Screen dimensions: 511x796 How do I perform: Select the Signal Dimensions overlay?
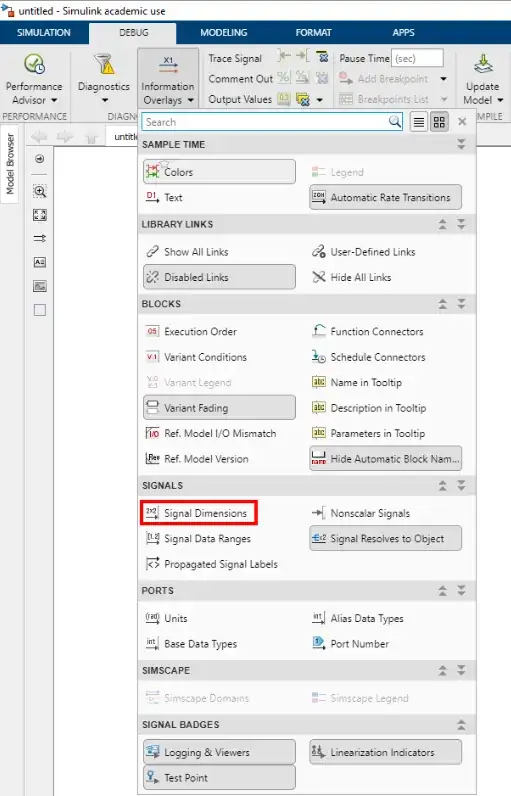(x=199, y=513)
